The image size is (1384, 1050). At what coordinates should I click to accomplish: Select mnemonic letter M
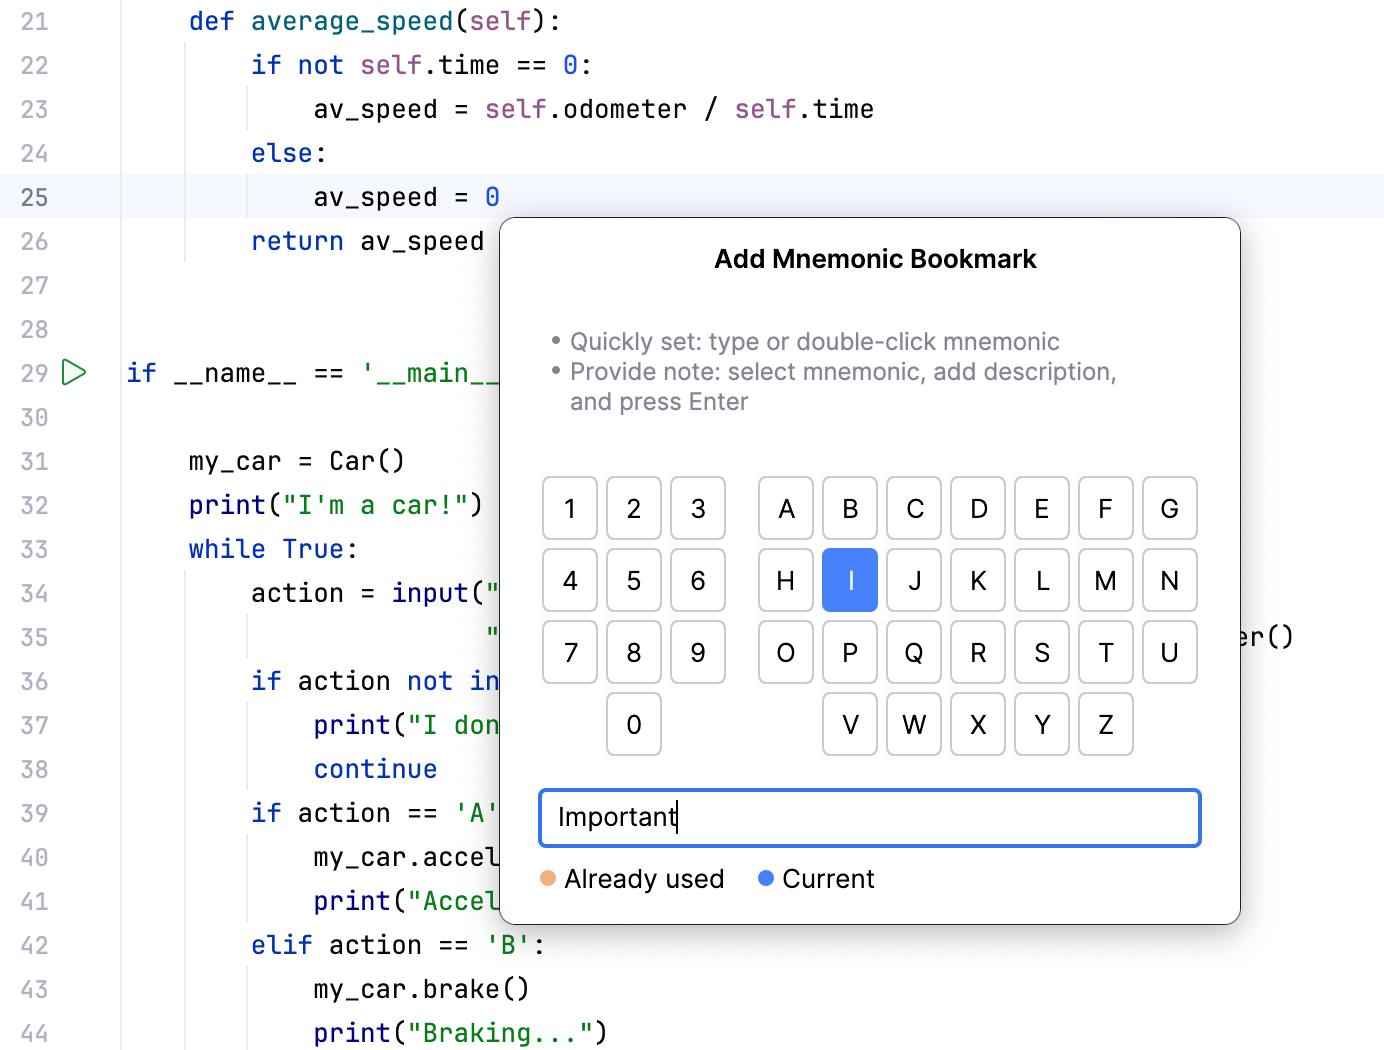(x=1105, y=580)
